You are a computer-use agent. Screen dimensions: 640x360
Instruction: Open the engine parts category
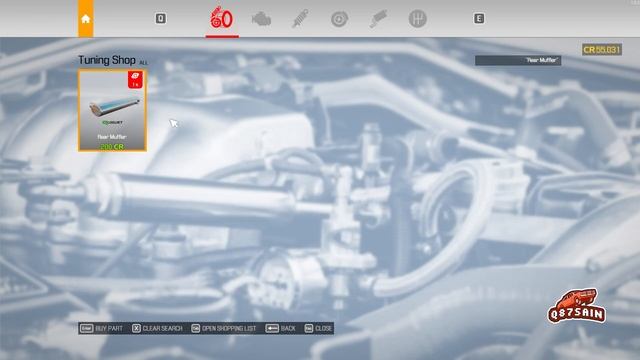(261, 19)
